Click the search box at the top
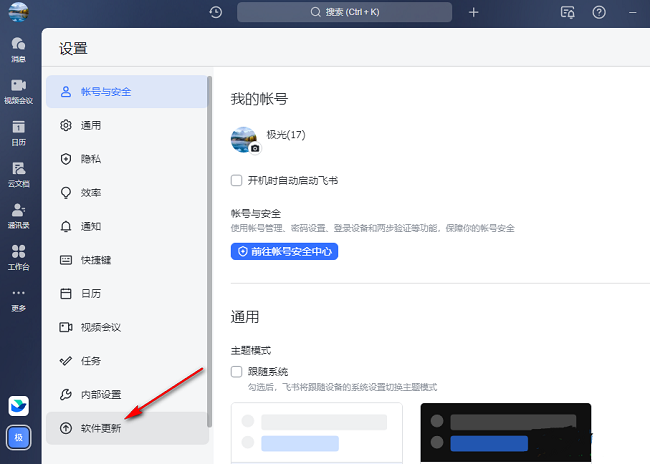 point(346,12)
